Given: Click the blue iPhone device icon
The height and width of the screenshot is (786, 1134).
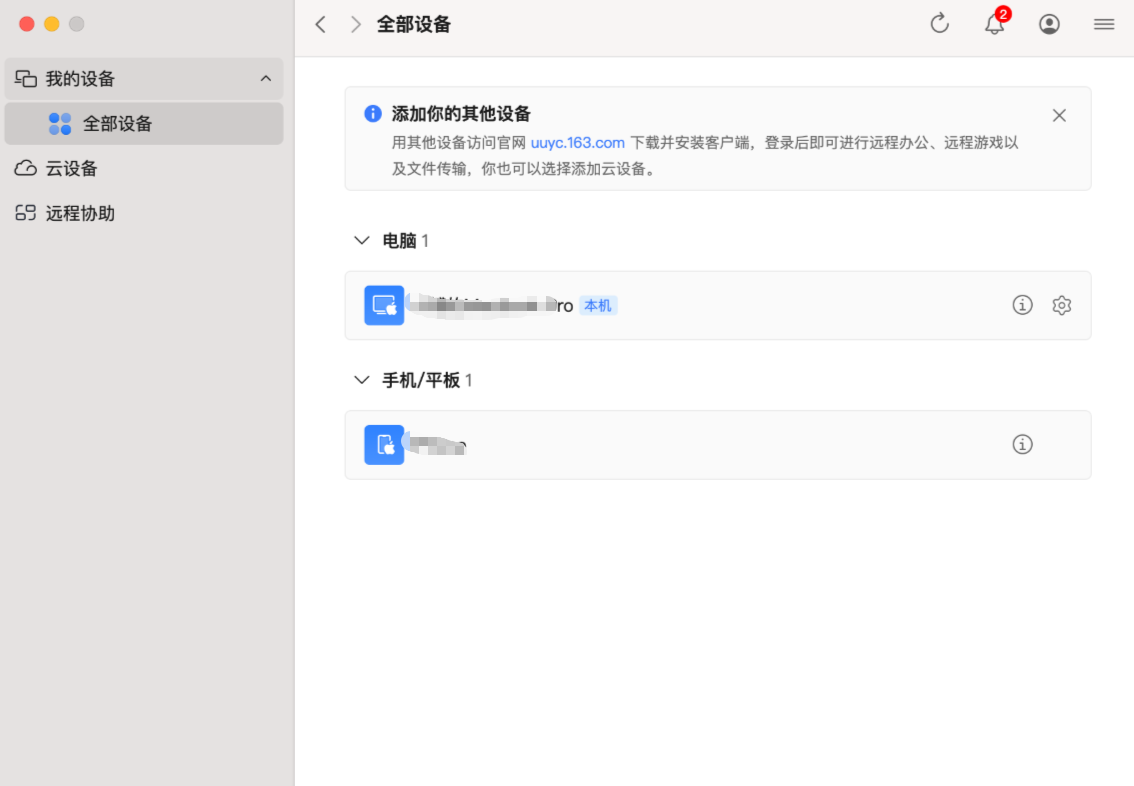Looking at the screenshot, I should (383, 445).
